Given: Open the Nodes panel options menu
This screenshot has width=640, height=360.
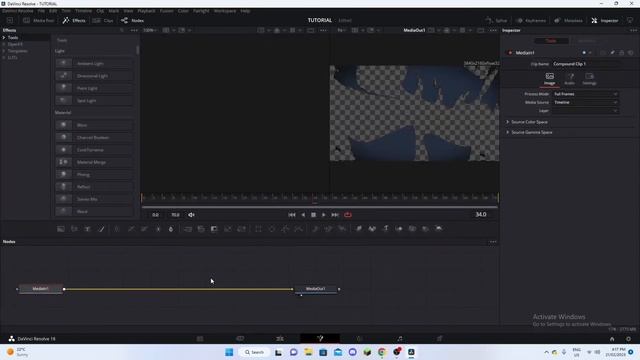Looking at the screenshot, I should (x=493, y=242).
